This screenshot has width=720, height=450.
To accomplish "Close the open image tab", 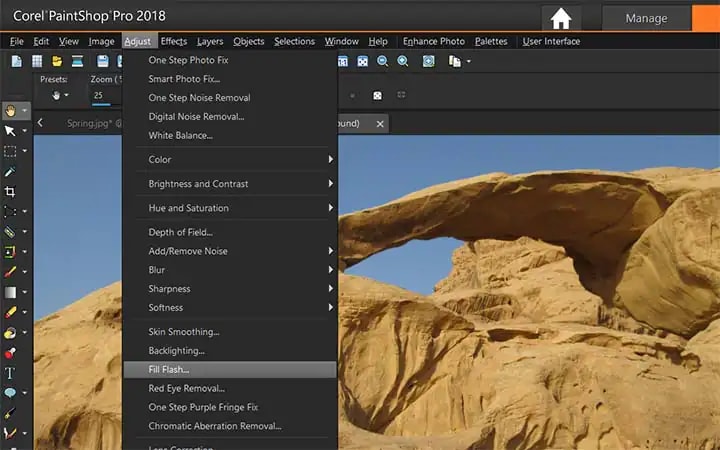I will 380,124.
